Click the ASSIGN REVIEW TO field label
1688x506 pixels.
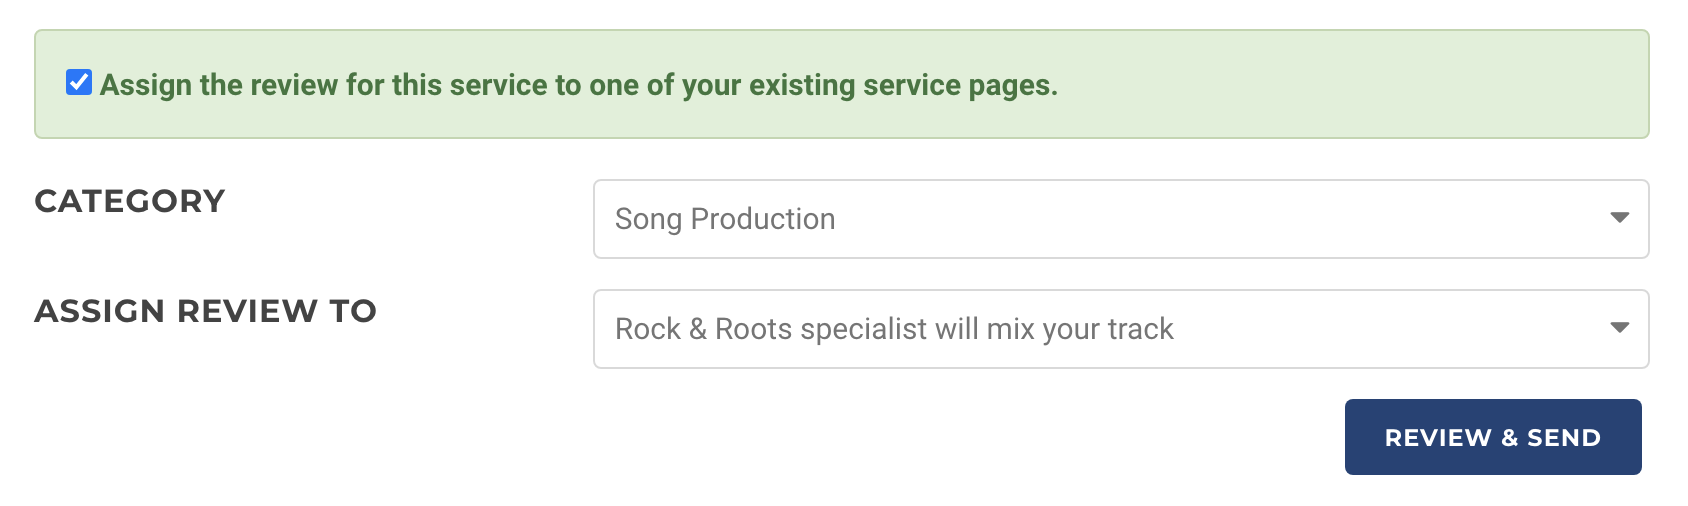coord(205,311)
